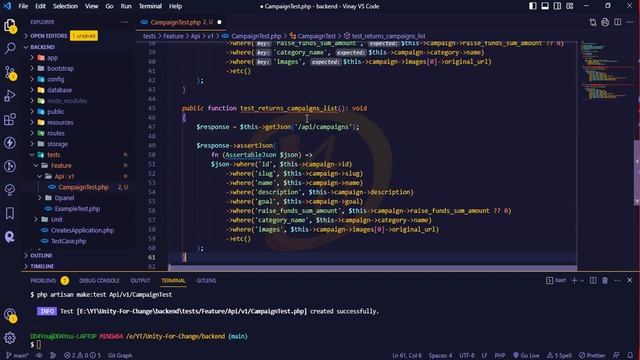Image resolution: width=640 pixels, height=360 pixels.
Task: Click main branch indicator in status bar
Action: coord(17,356)
